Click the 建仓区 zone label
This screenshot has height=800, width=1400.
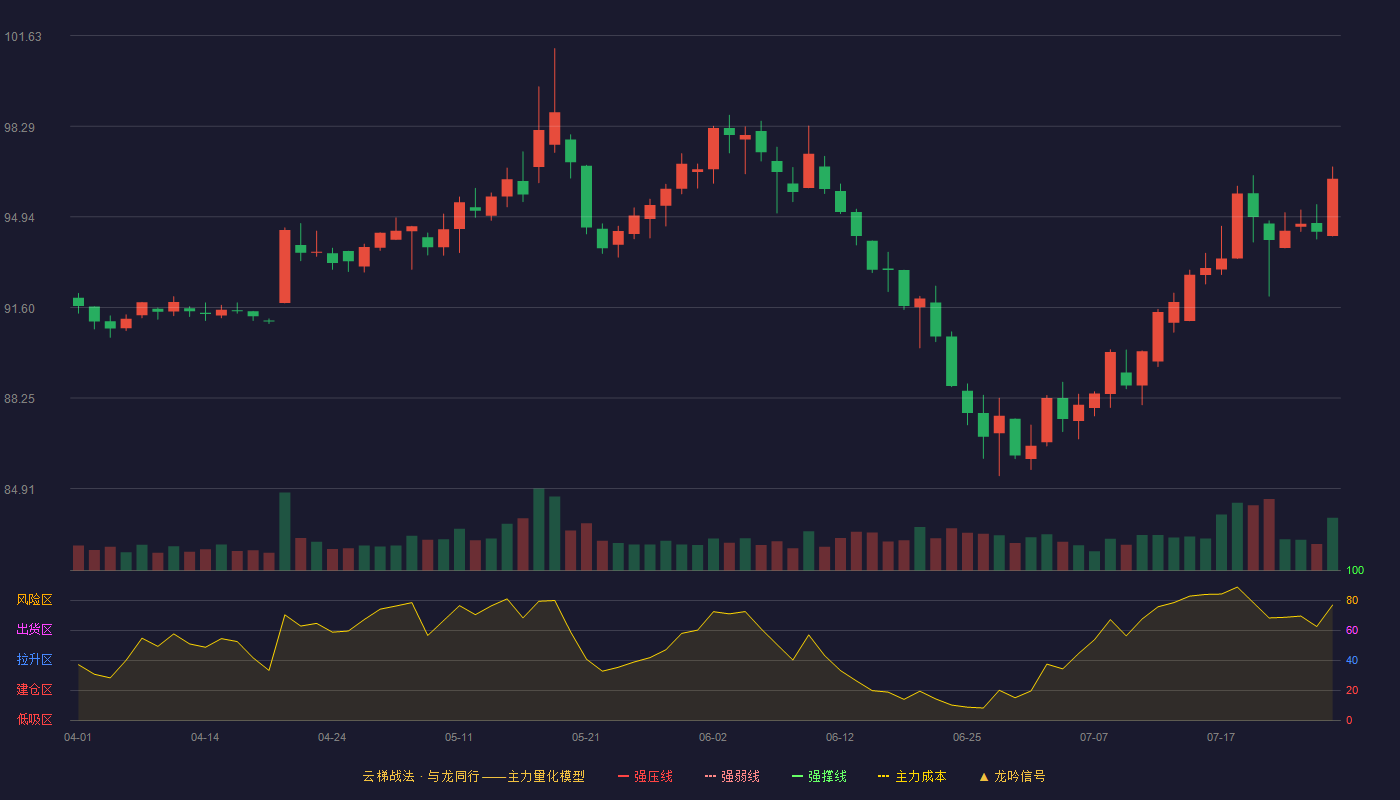pyautogui.click(x=34, y=690)
